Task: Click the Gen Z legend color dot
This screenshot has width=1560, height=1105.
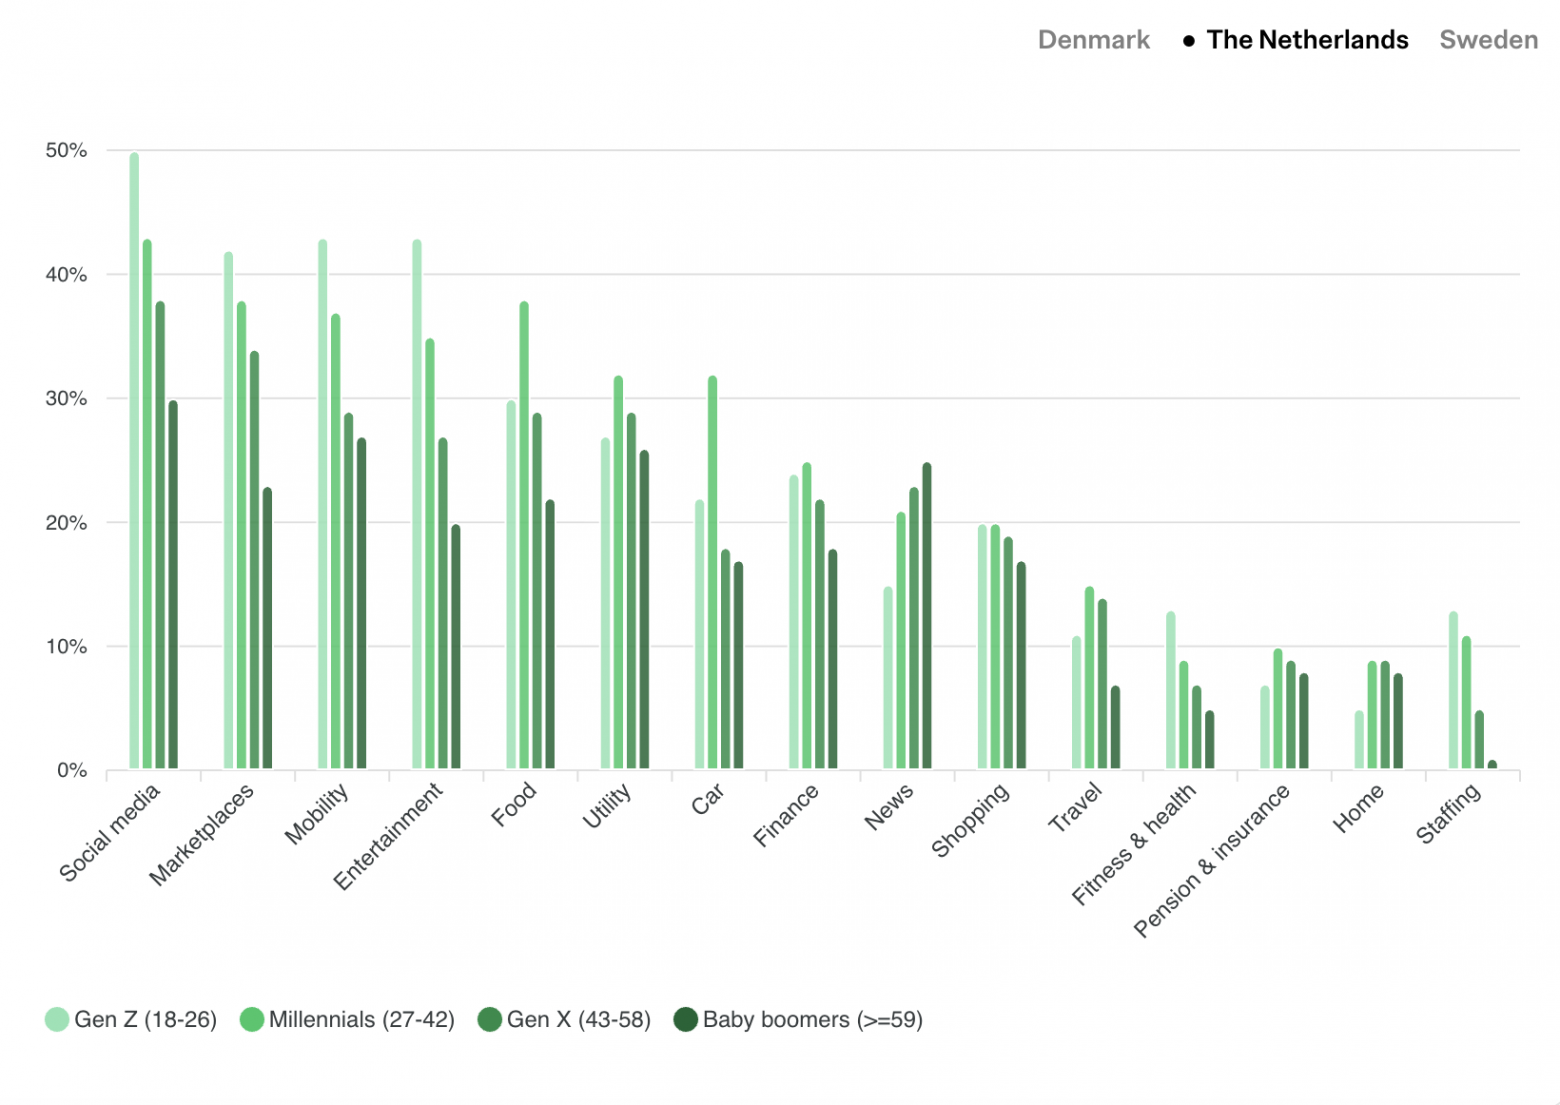Action: click(57, 1019)
